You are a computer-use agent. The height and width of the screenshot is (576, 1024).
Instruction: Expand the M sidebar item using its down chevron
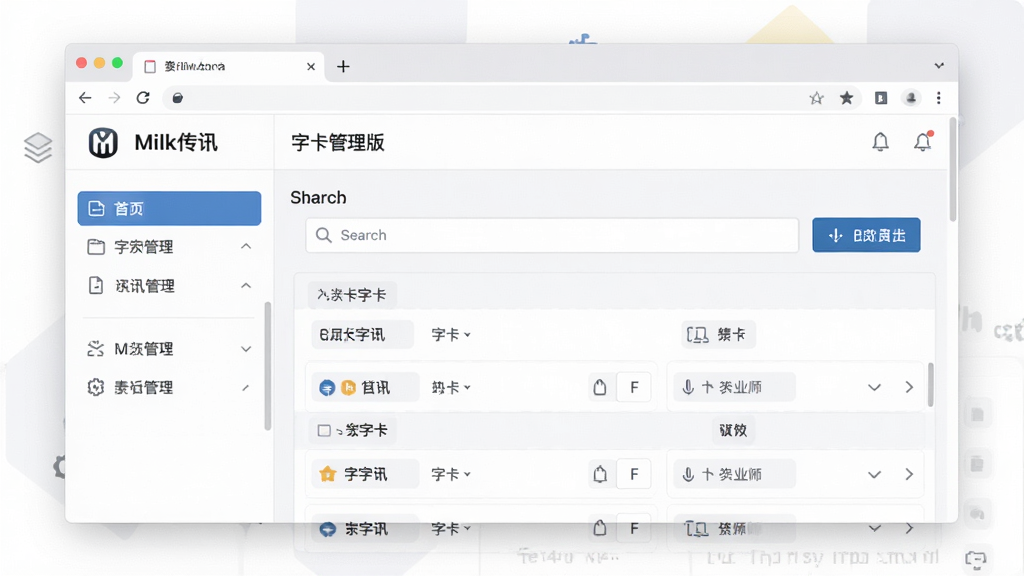(x=246, y=349)
